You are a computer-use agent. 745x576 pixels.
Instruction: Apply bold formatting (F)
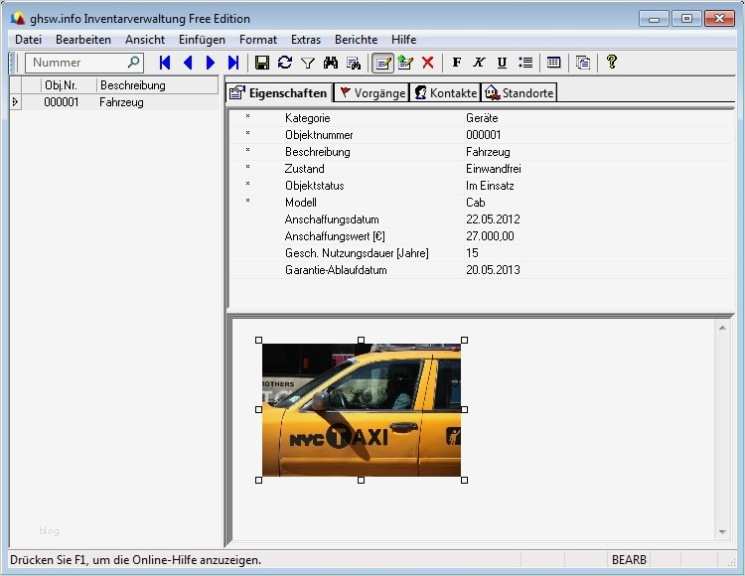coord(457,63)
